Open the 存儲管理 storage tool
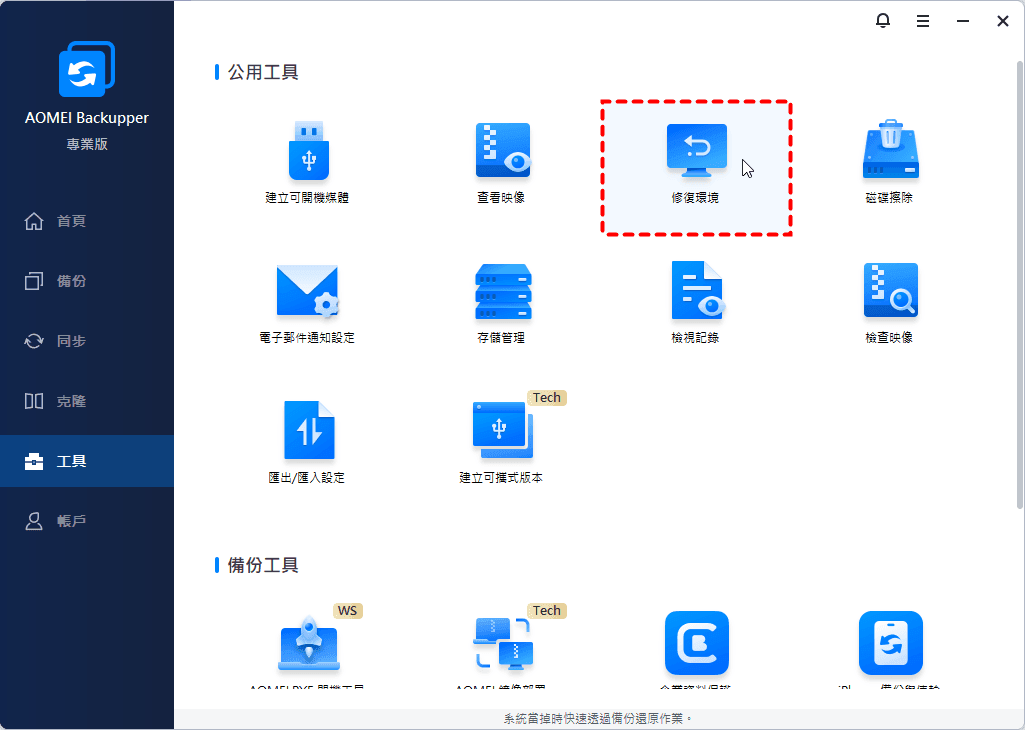The image size is (1025, 730). click(501, 292)
